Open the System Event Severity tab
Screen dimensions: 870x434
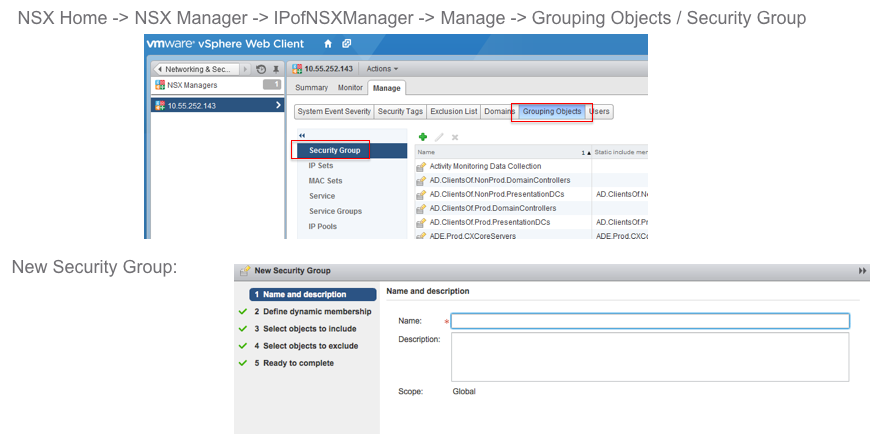pos(334,112)
